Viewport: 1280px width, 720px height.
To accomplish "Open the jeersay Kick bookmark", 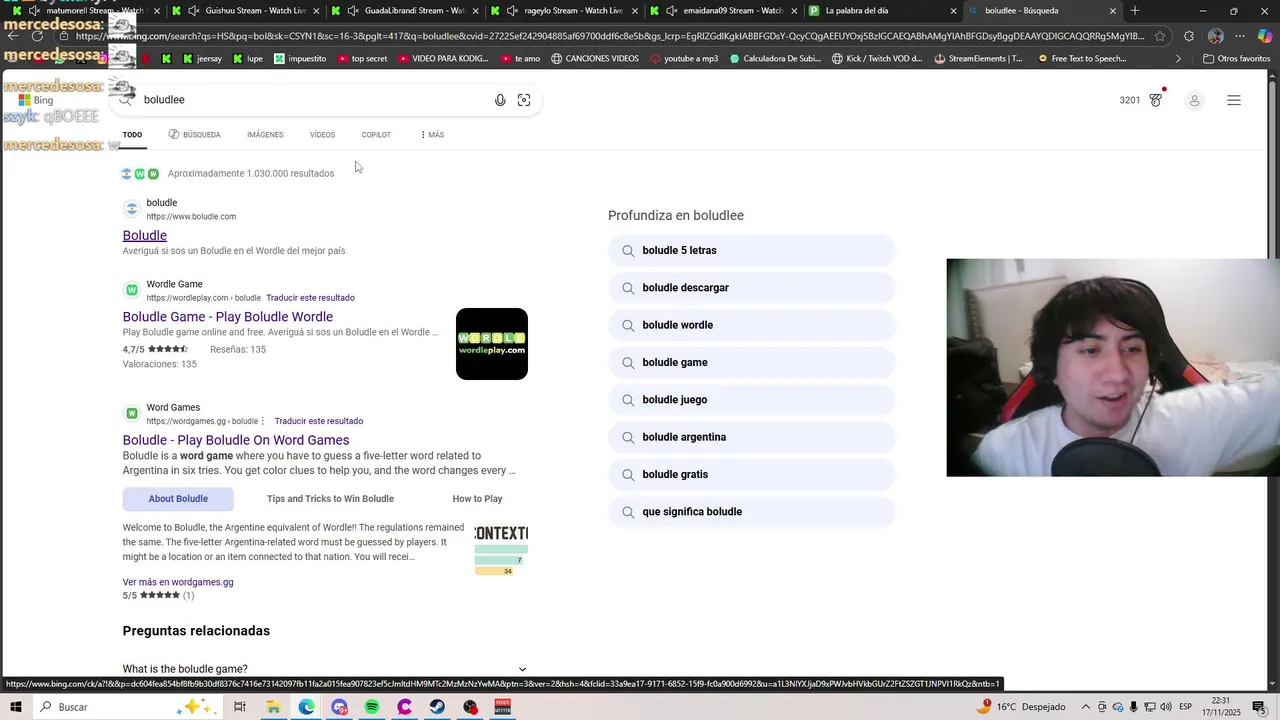I will [x=202, y=59].
